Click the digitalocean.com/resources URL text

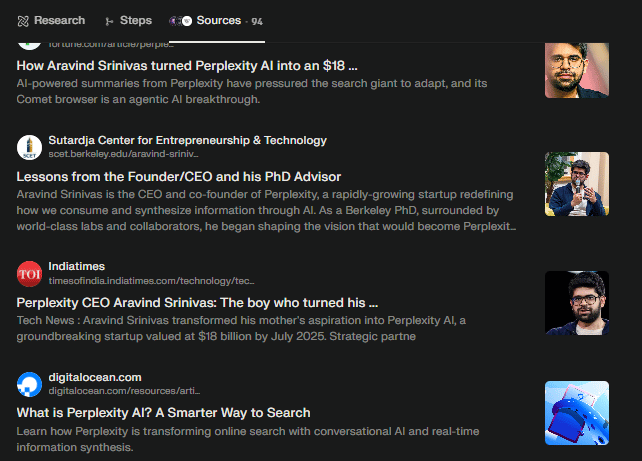tap(124, 391)
